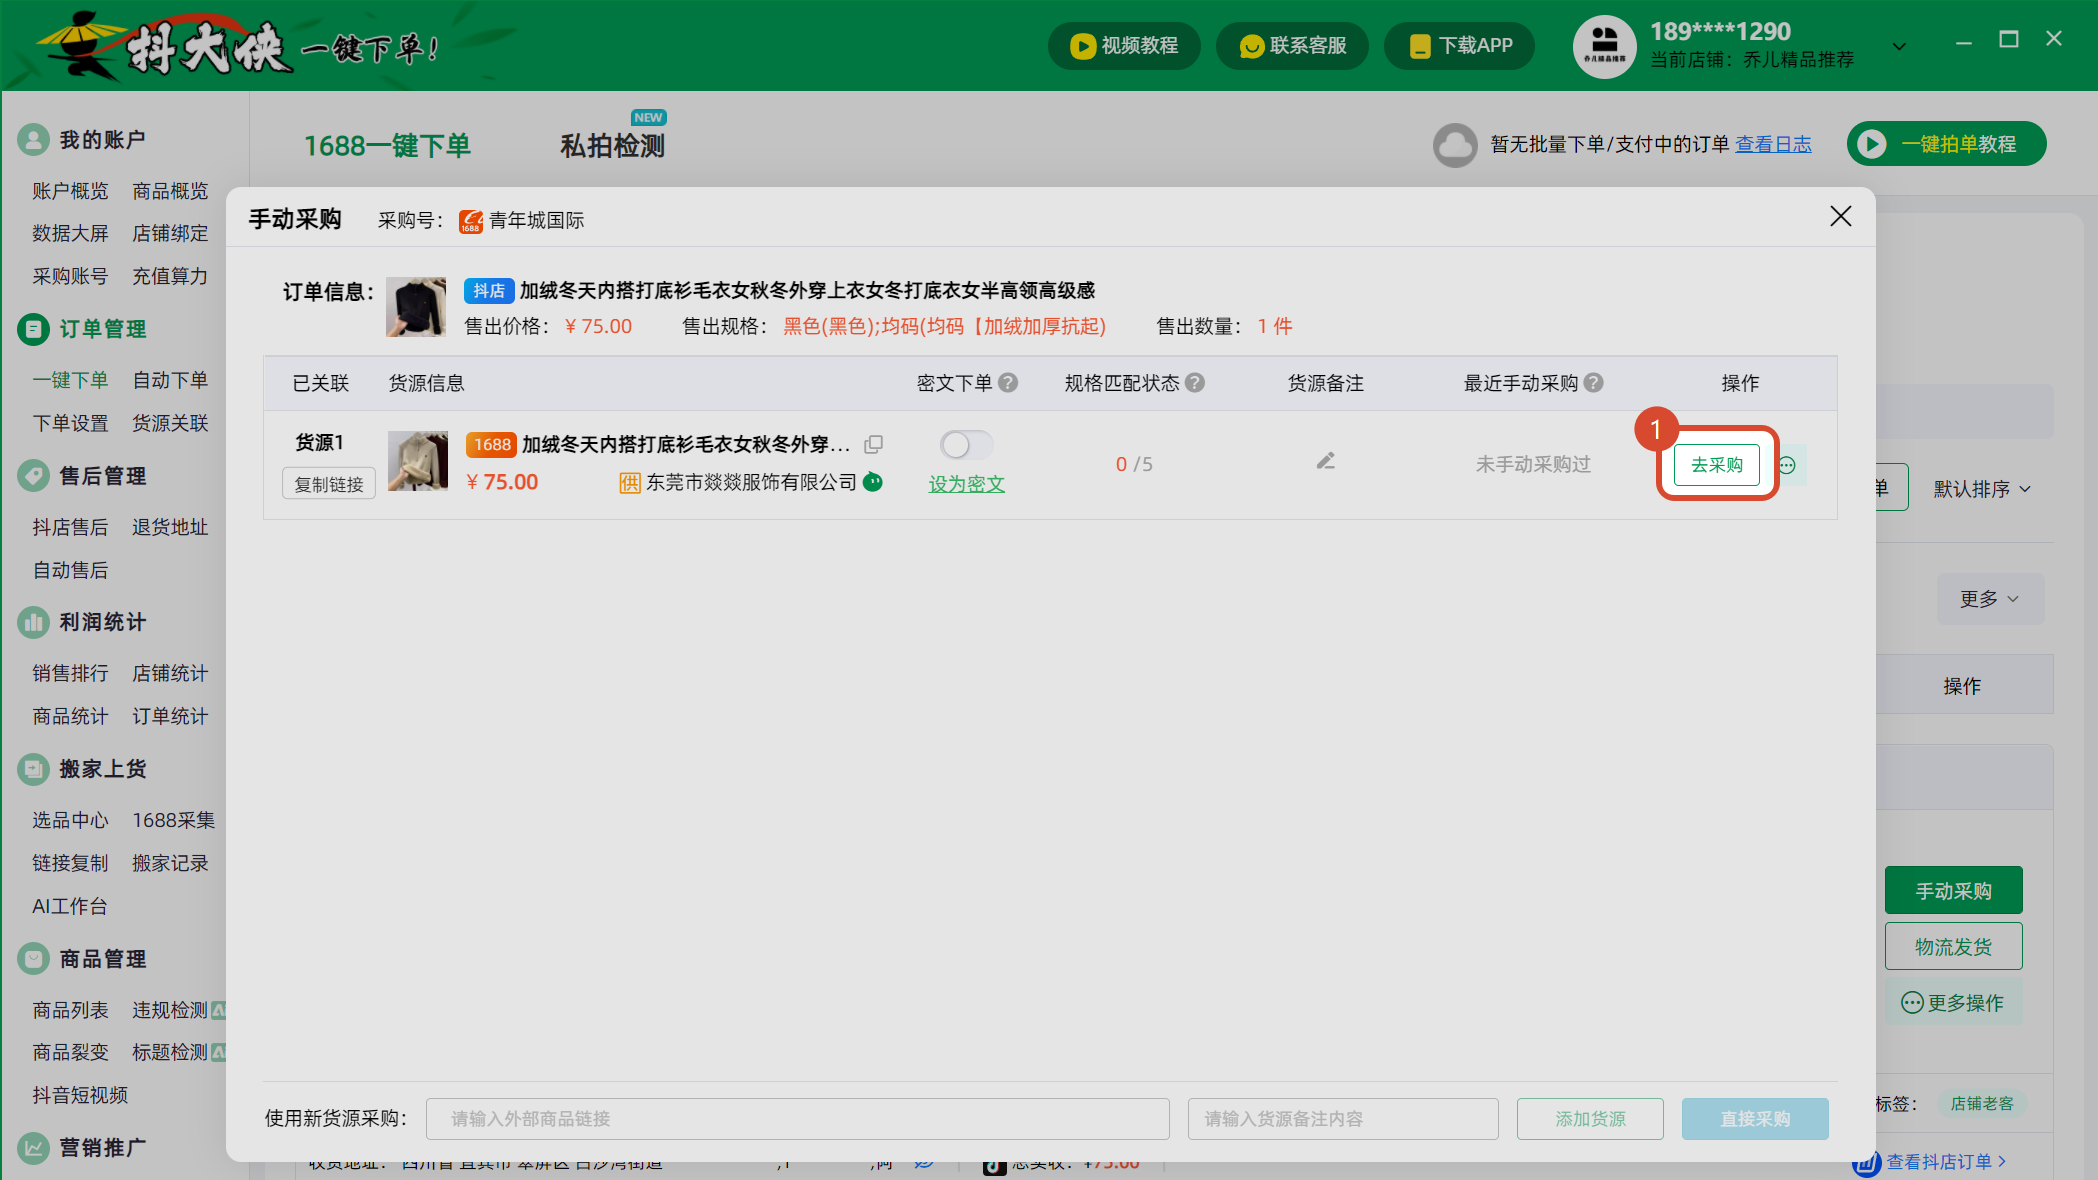2098x1180 pixels.
Task: Click the store avatar icon
Action: tap(1604, 46)
